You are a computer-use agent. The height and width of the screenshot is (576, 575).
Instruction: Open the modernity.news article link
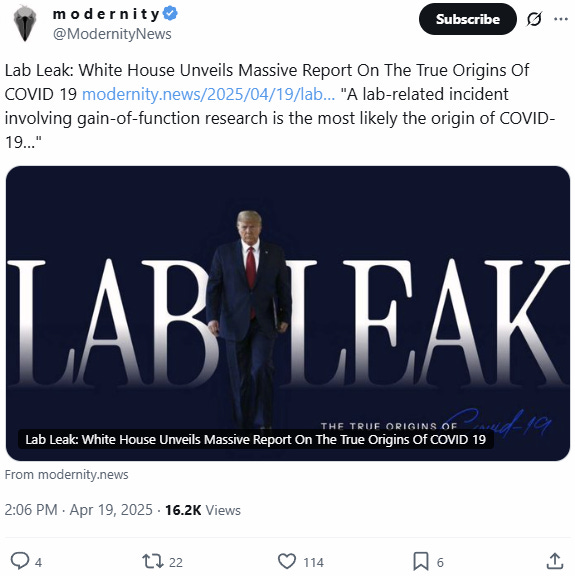208,94
